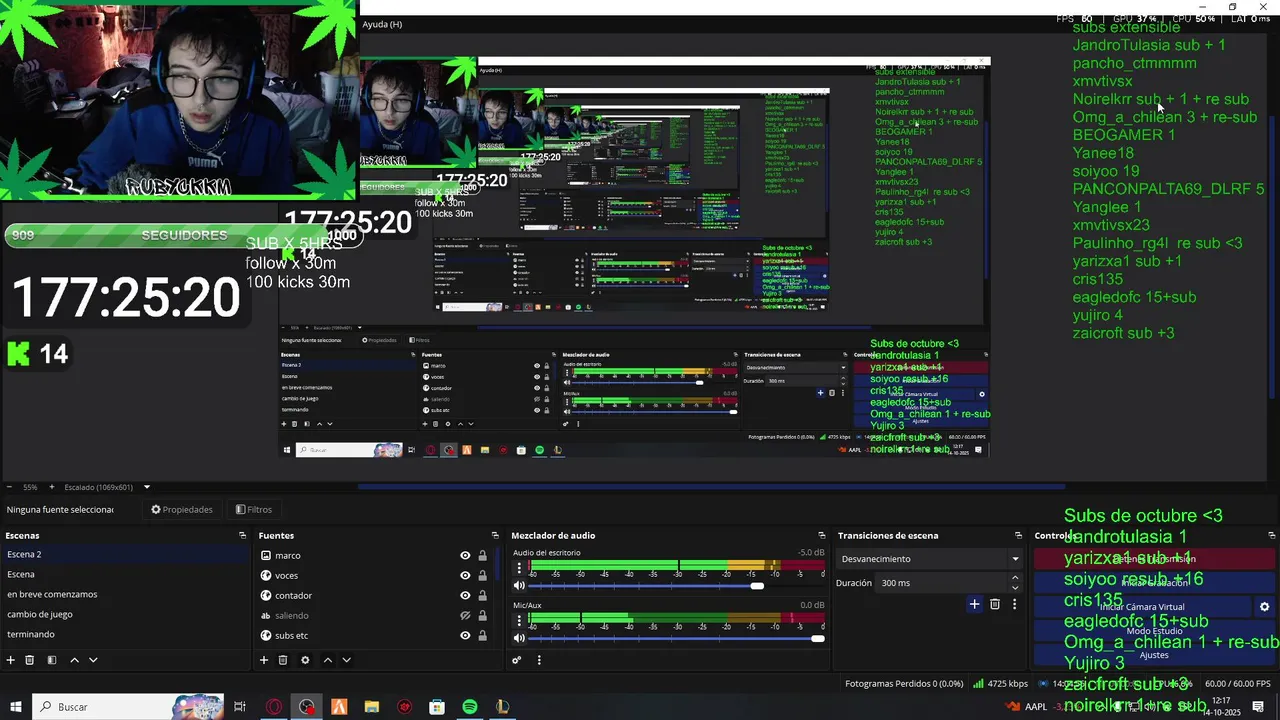Image resolution: width=1280 pixels, height=720 pixels.
Task: Move the source up in the Fuentes list
Action: coord(327,660)
